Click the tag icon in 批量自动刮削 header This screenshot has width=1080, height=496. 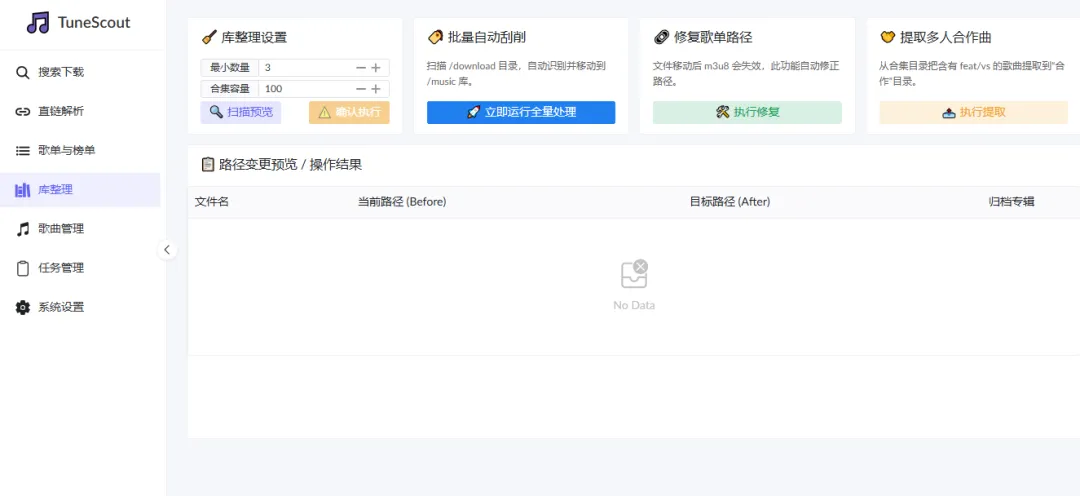pos(435,37)
